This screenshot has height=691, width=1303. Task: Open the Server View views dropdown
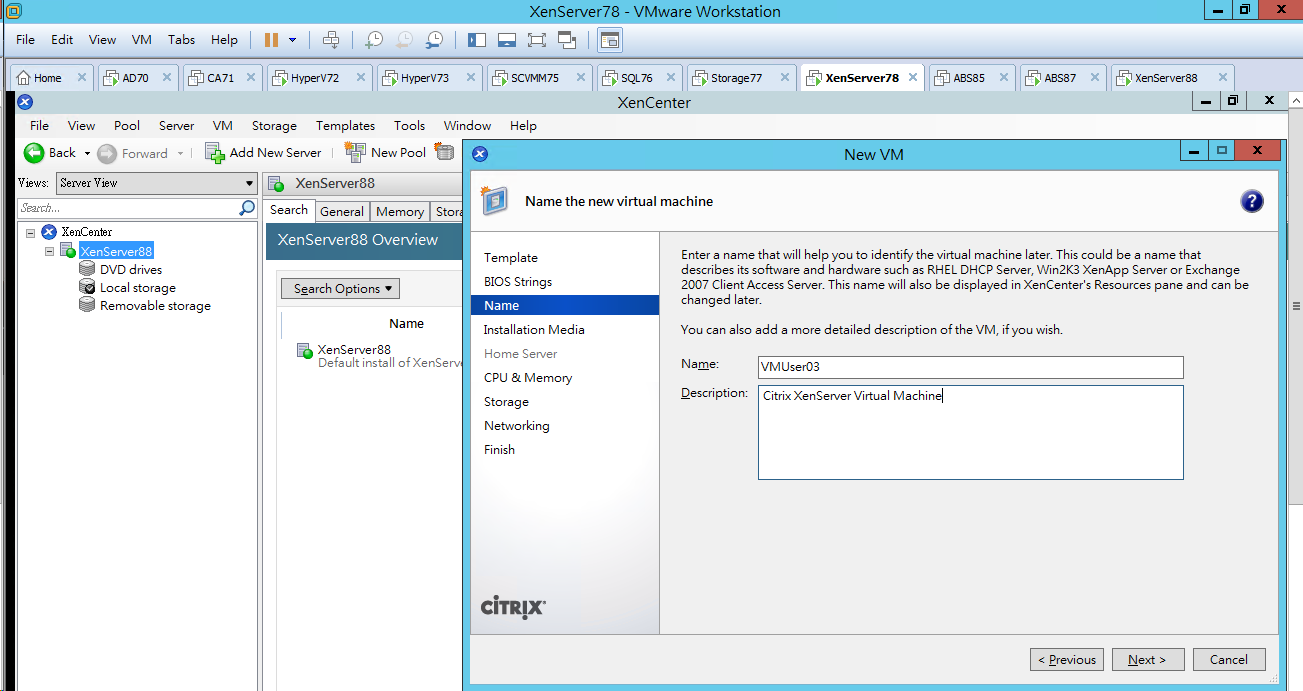tap(156, 183)
